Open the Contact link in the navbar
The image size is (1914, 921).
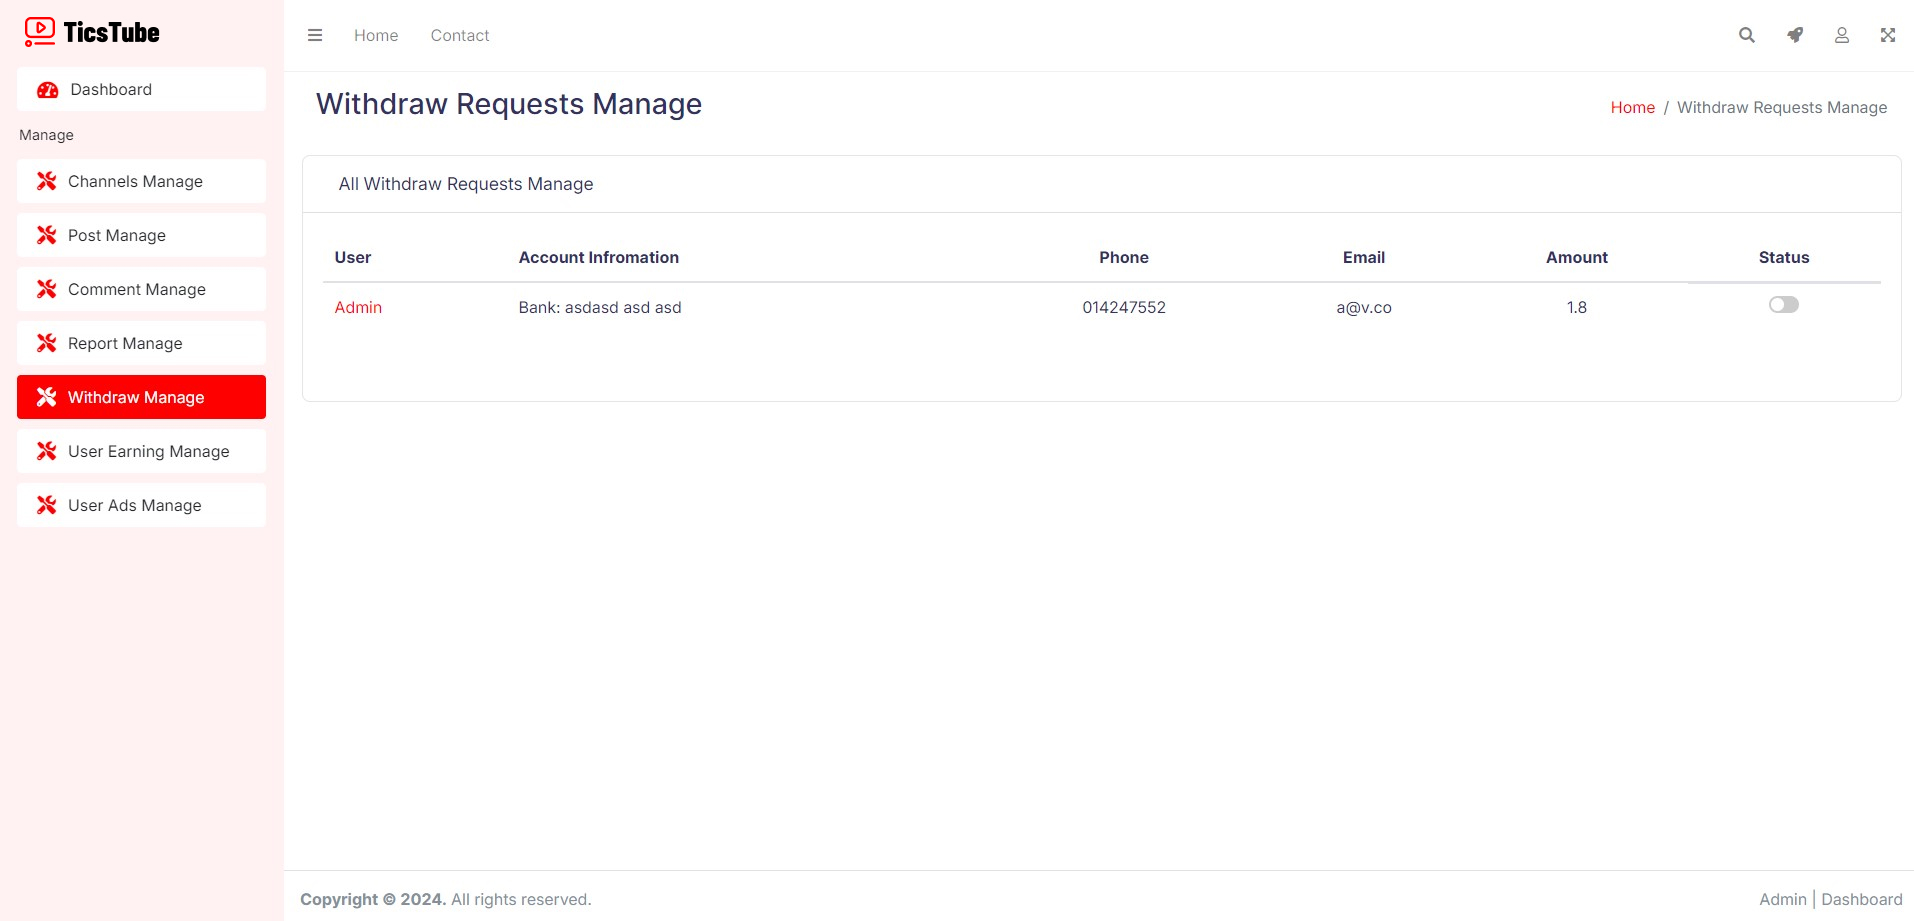pyautogui.click(x=460, y=35)
